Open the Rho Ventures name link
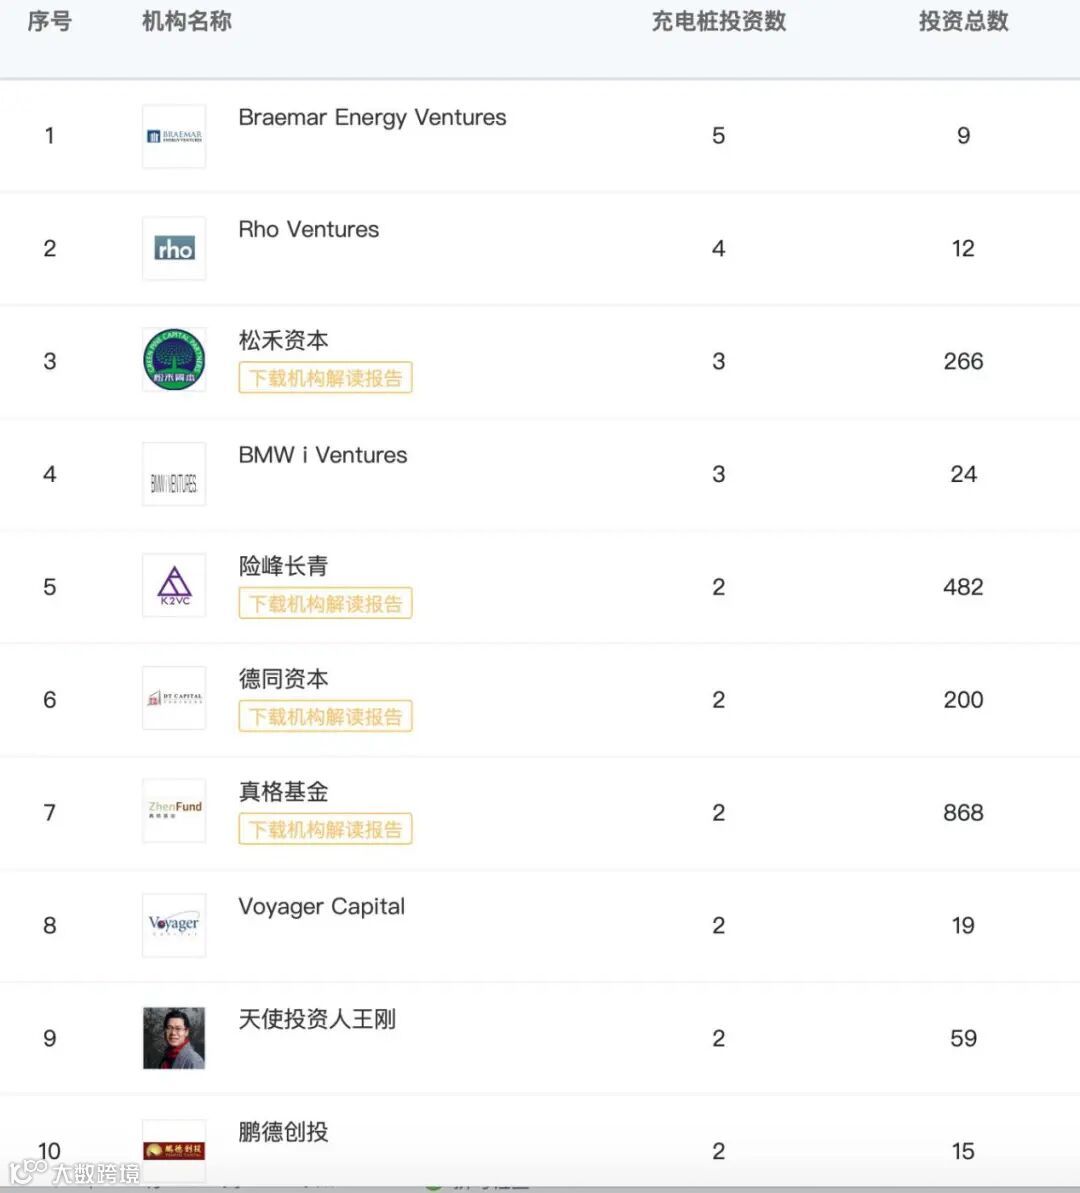The height and width of the screenshot is (1193, 1080). pos(308,230)
